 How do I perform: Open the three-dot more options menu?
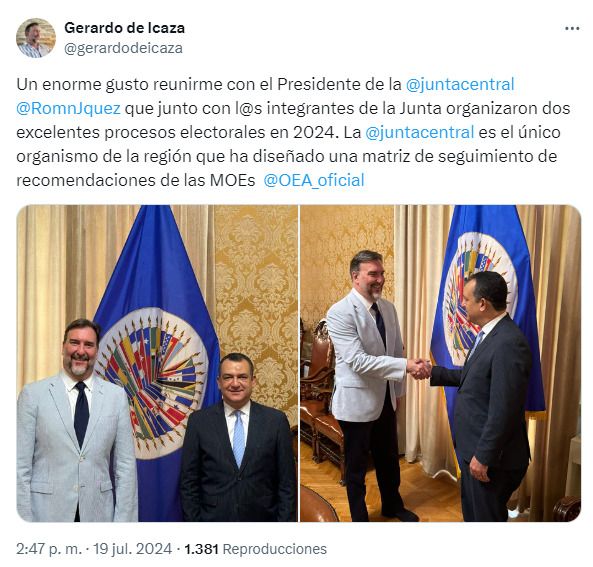click(x=572, y=29)
